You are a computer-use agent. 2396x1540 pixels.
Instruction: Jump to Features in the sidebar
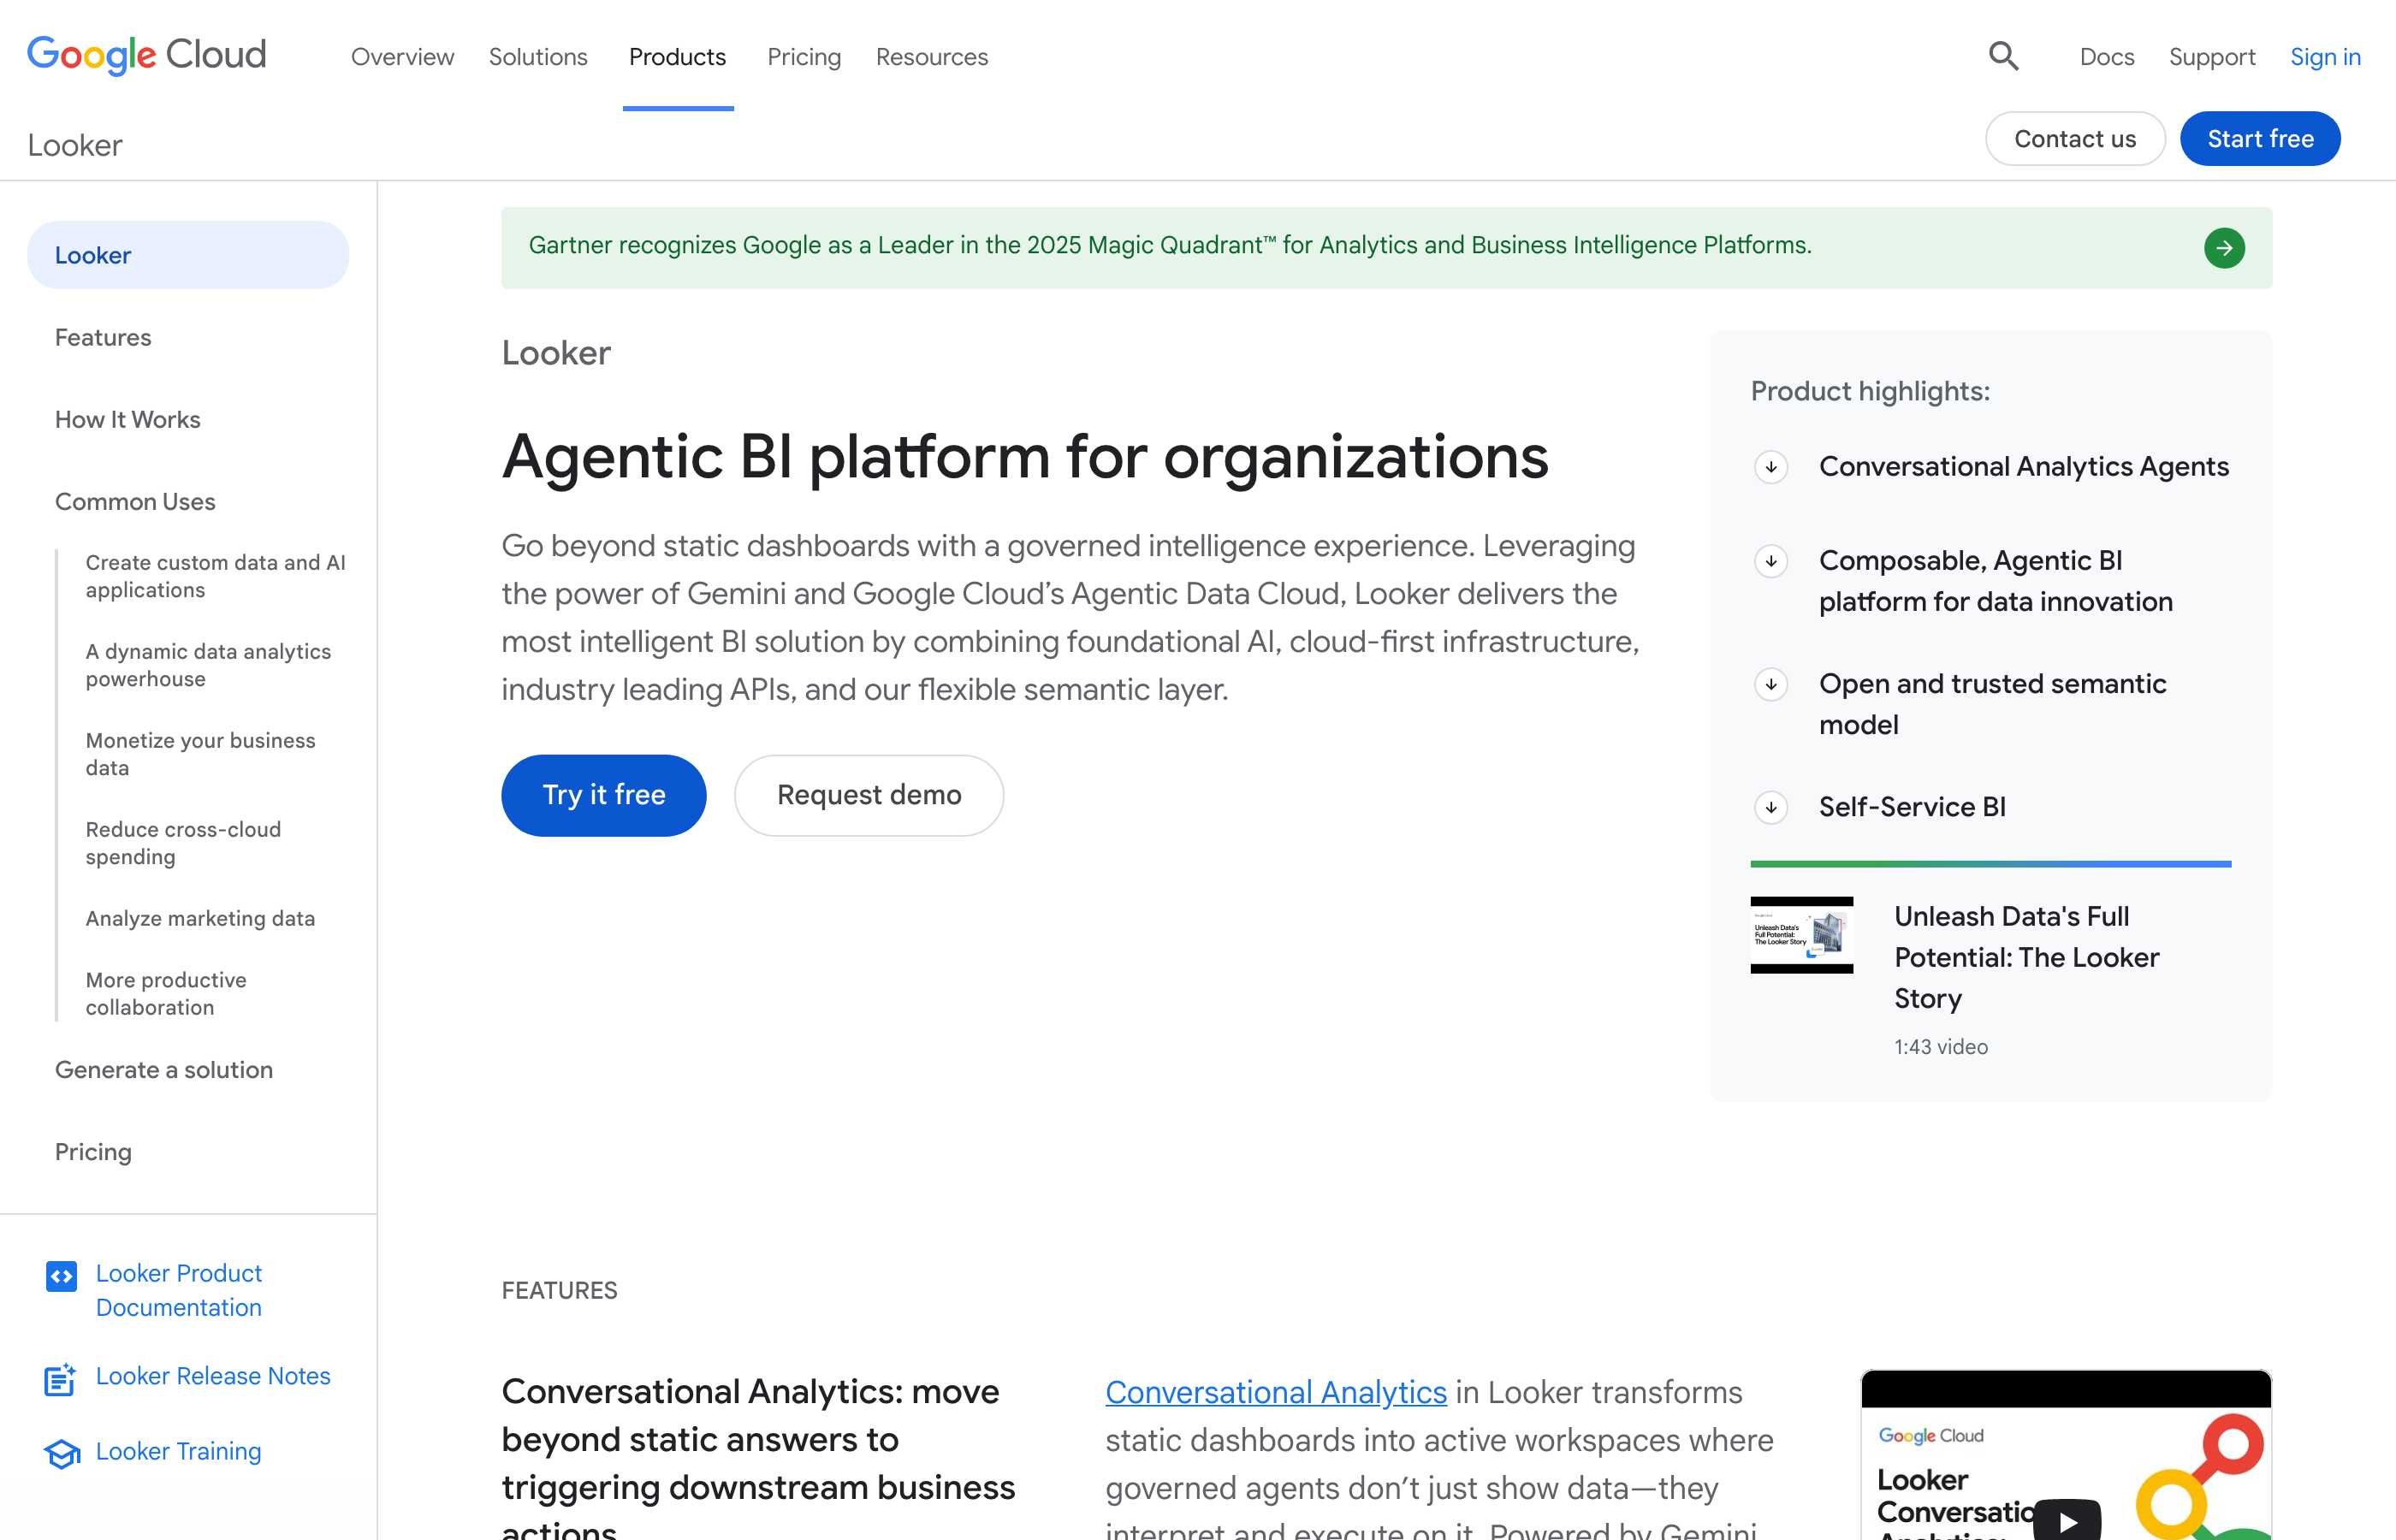point(103,338)
